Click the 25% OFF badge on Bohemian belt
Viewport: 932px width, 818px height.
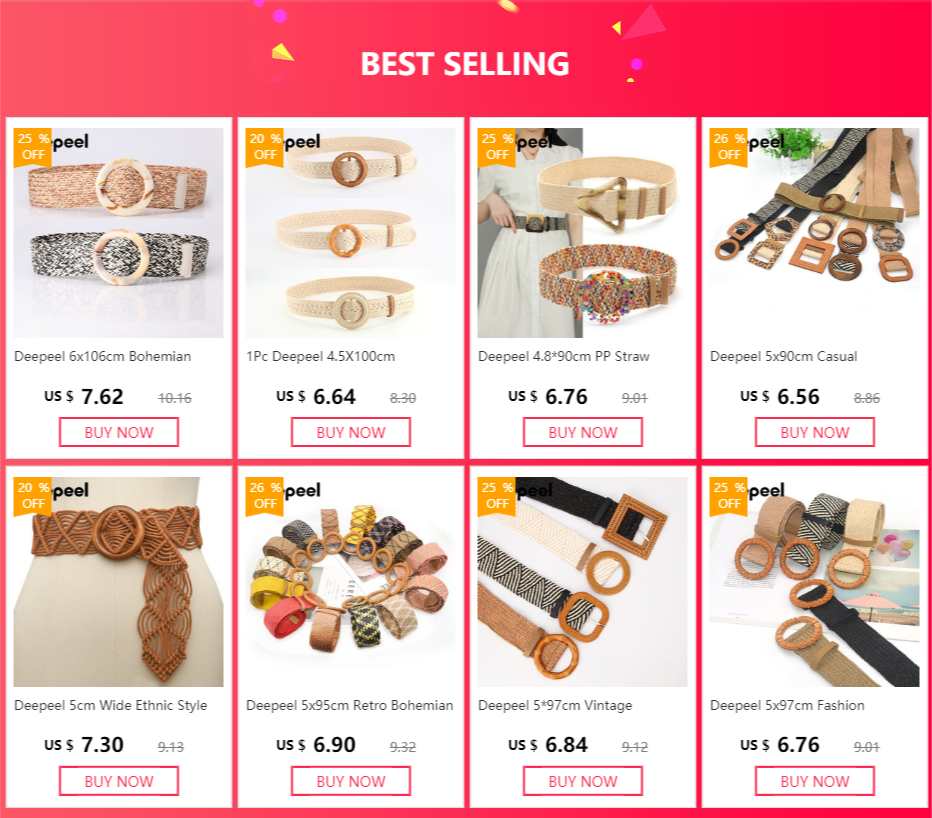pos(32,147)
